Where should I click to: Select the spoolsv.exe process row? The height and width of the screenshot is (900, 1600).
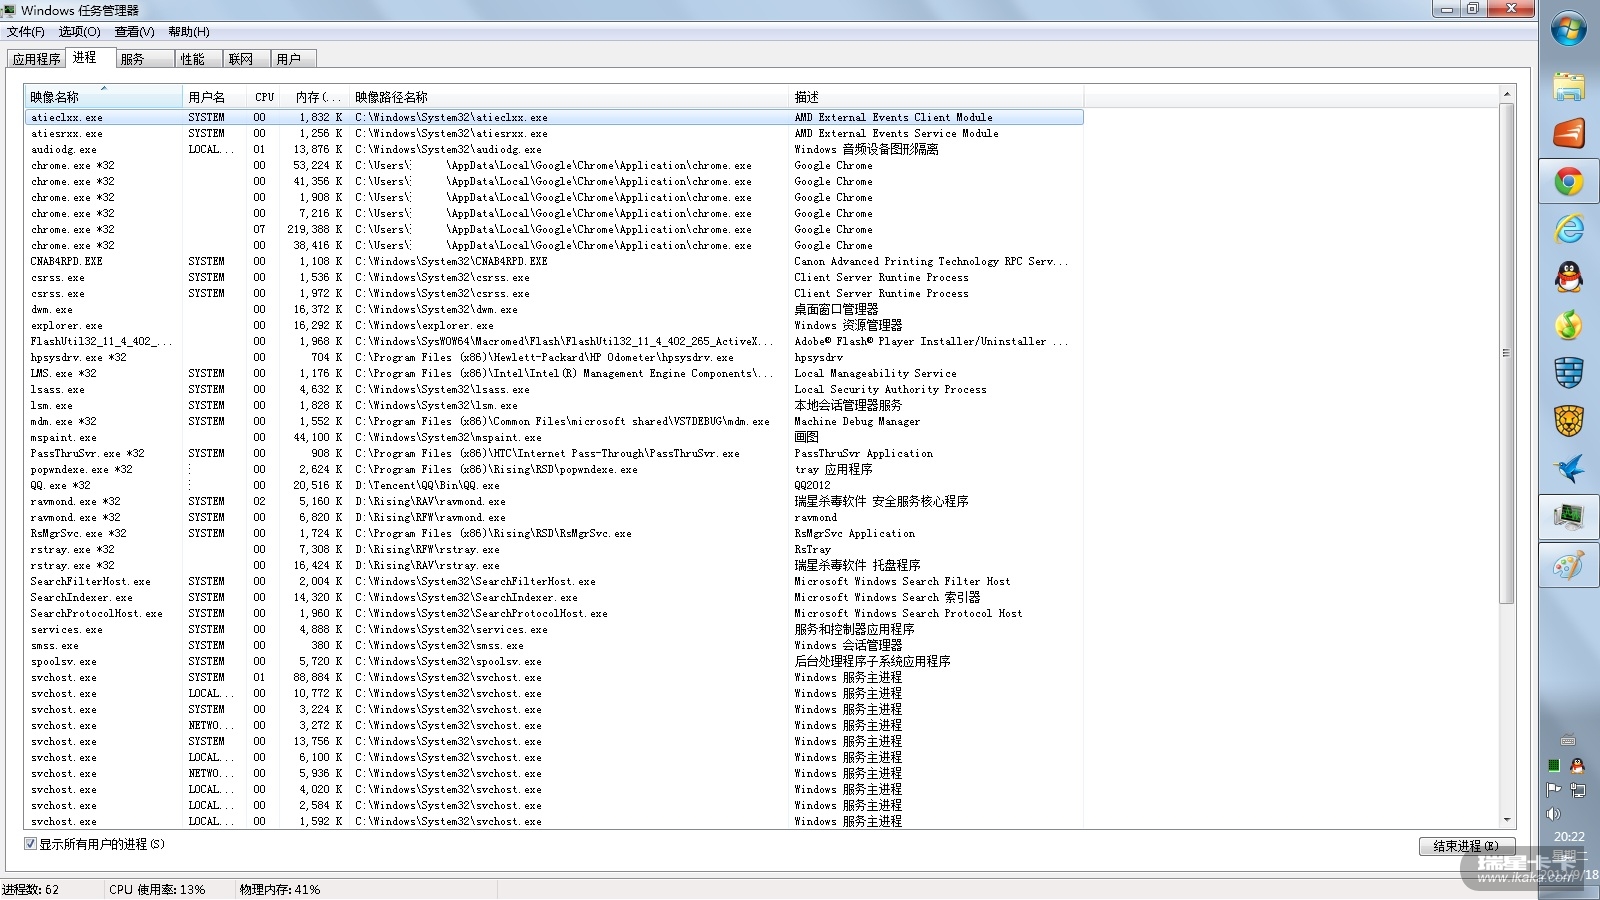coord(554,661)
